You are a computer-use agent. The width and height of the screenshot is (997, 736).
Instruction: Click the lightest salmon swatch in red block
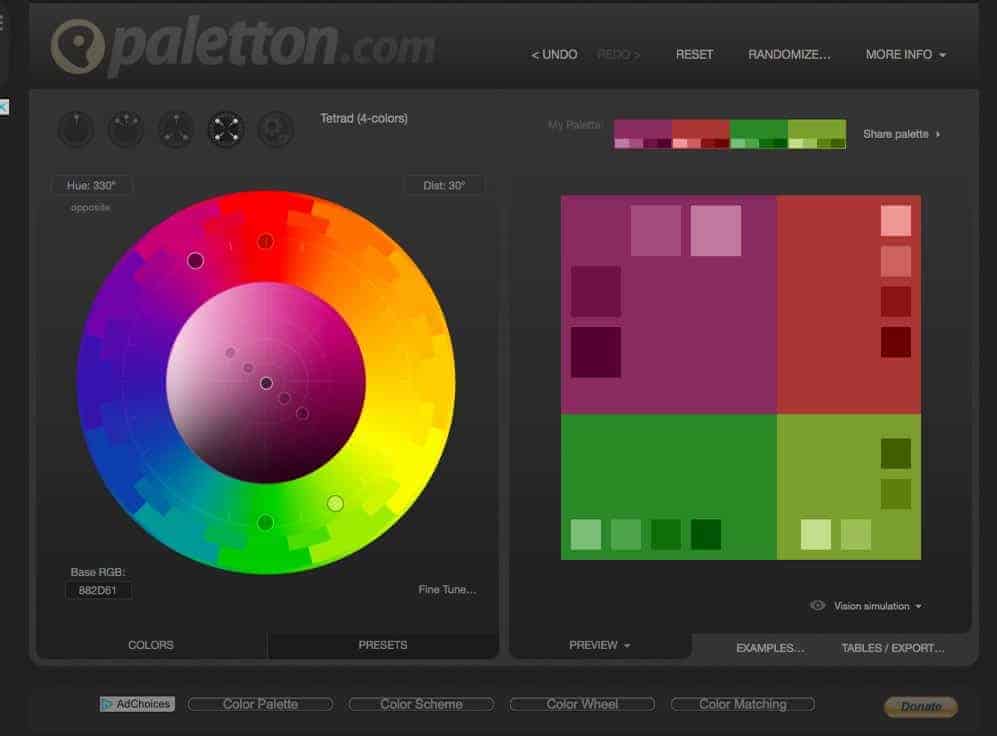click(x=896, y=221)
